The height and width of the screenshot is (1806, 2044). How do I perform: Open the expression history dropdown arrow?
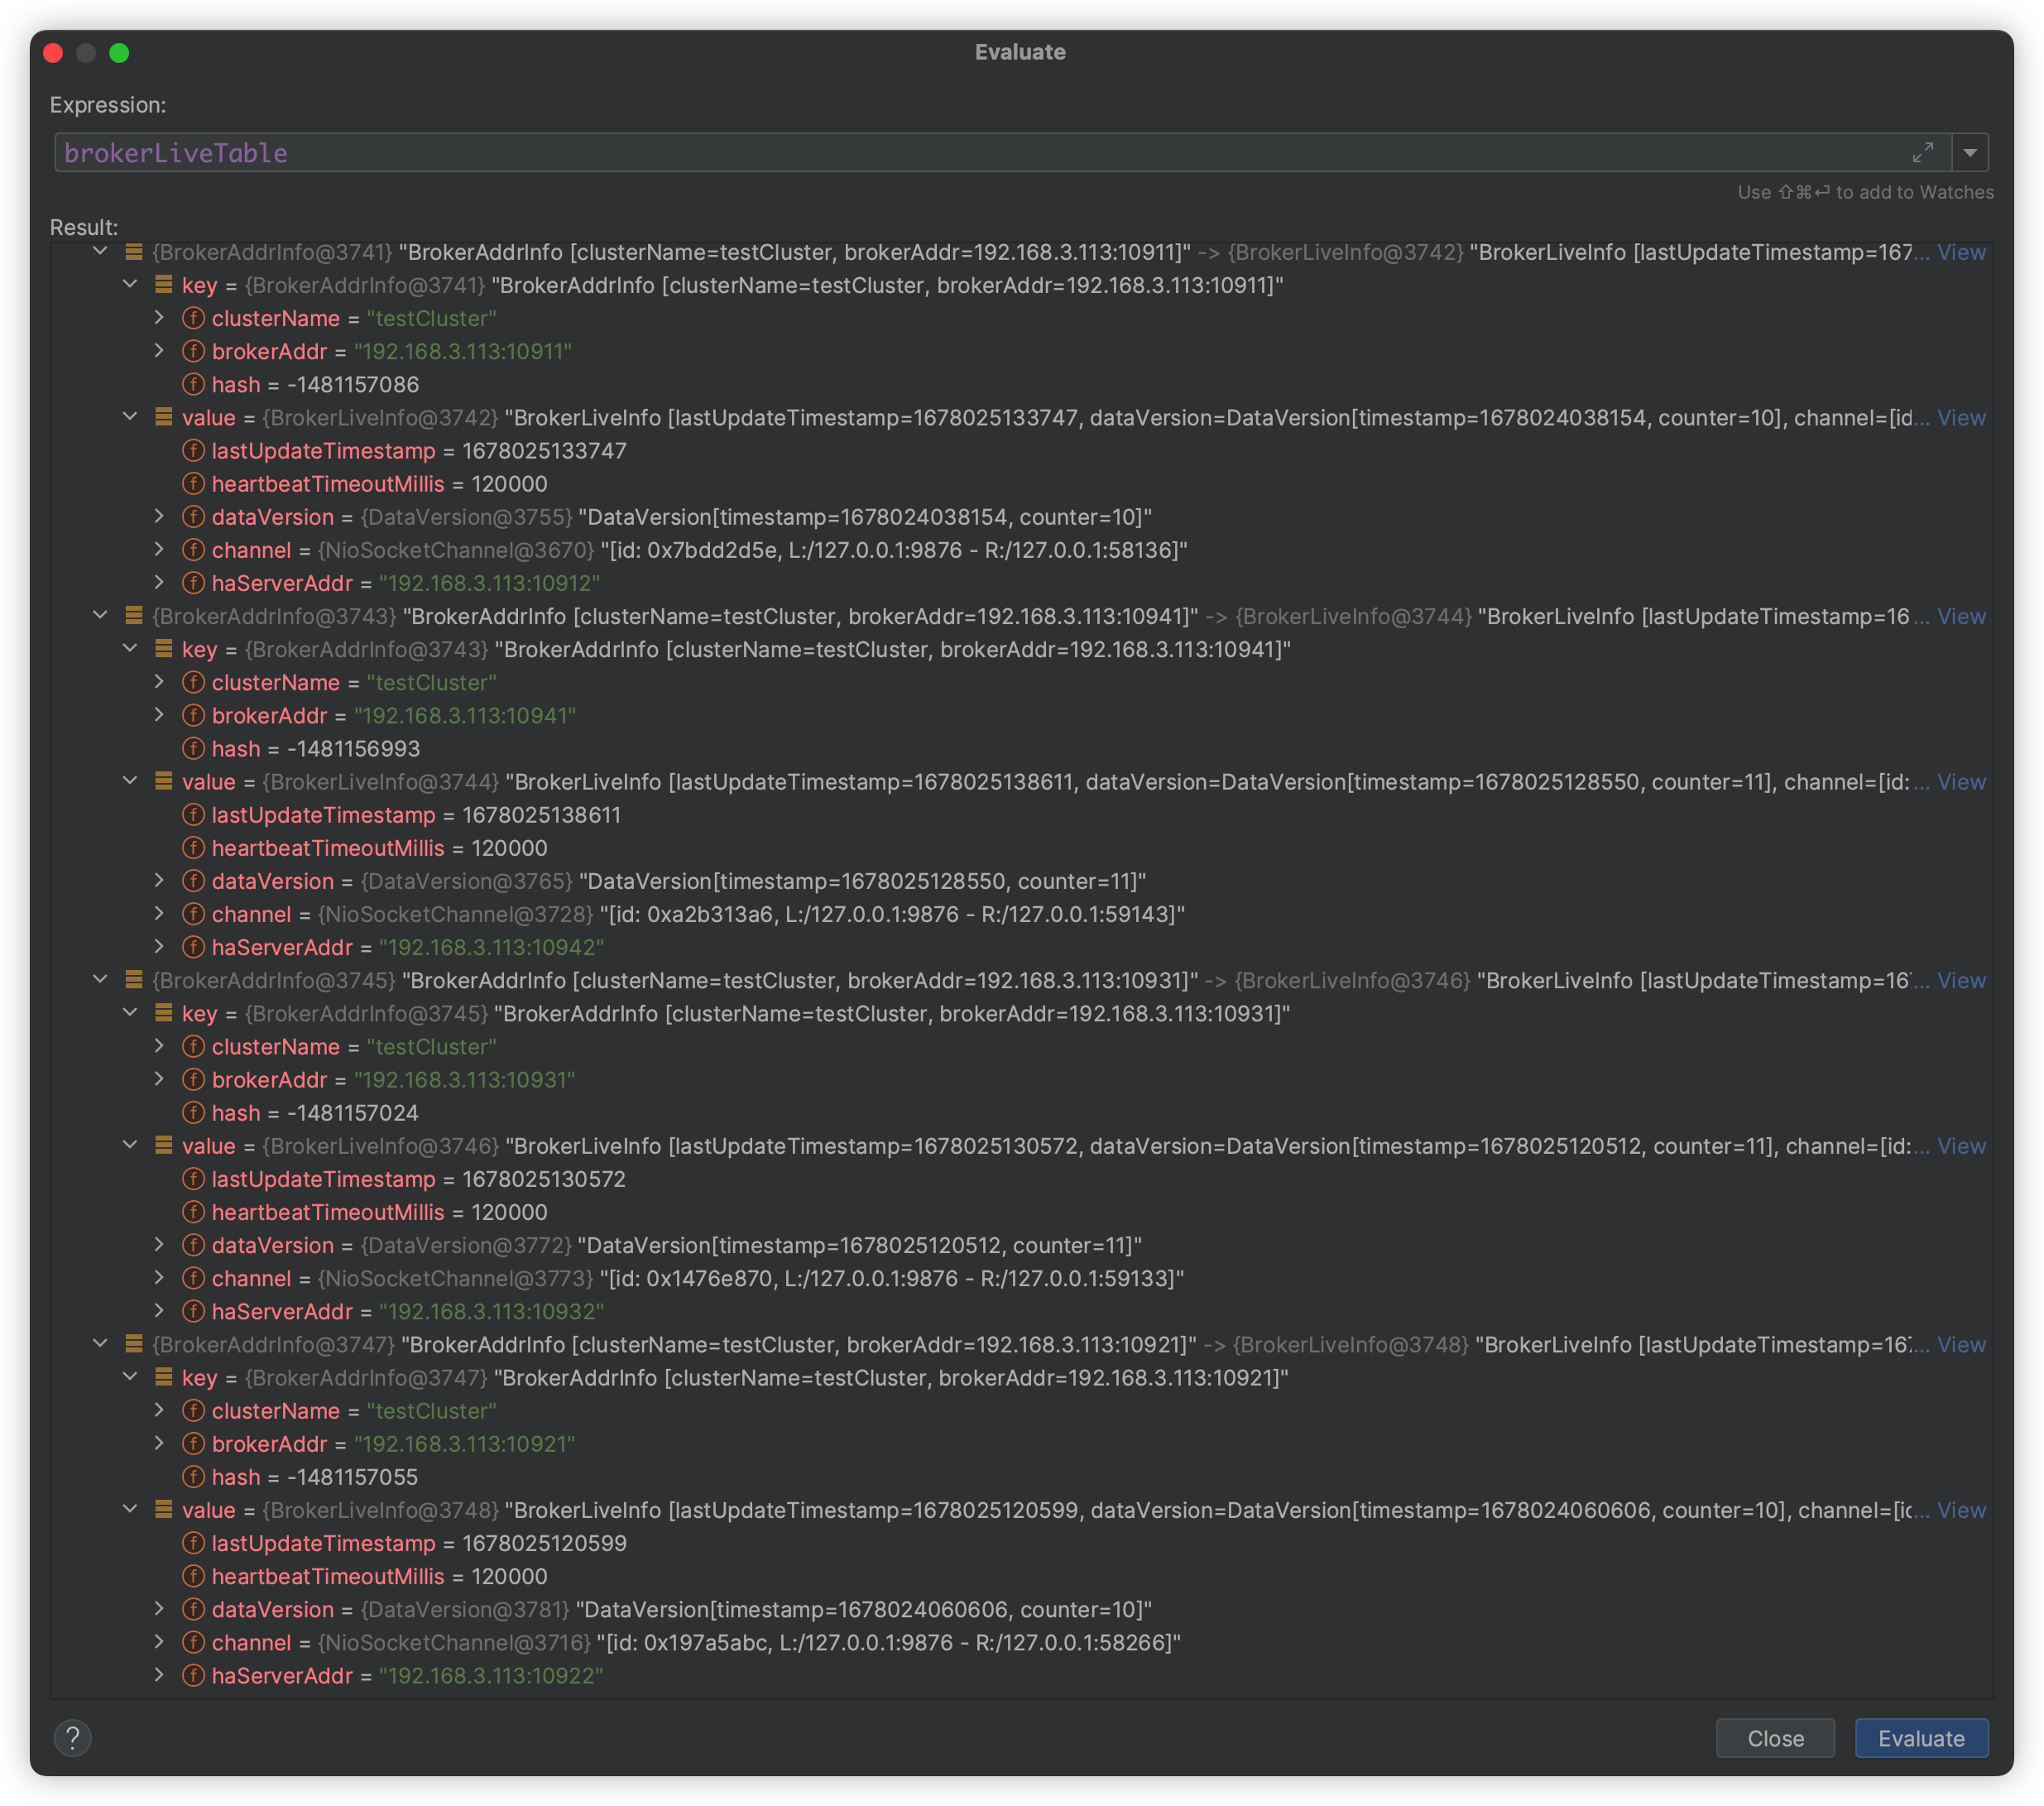[x=1969, y=153]
